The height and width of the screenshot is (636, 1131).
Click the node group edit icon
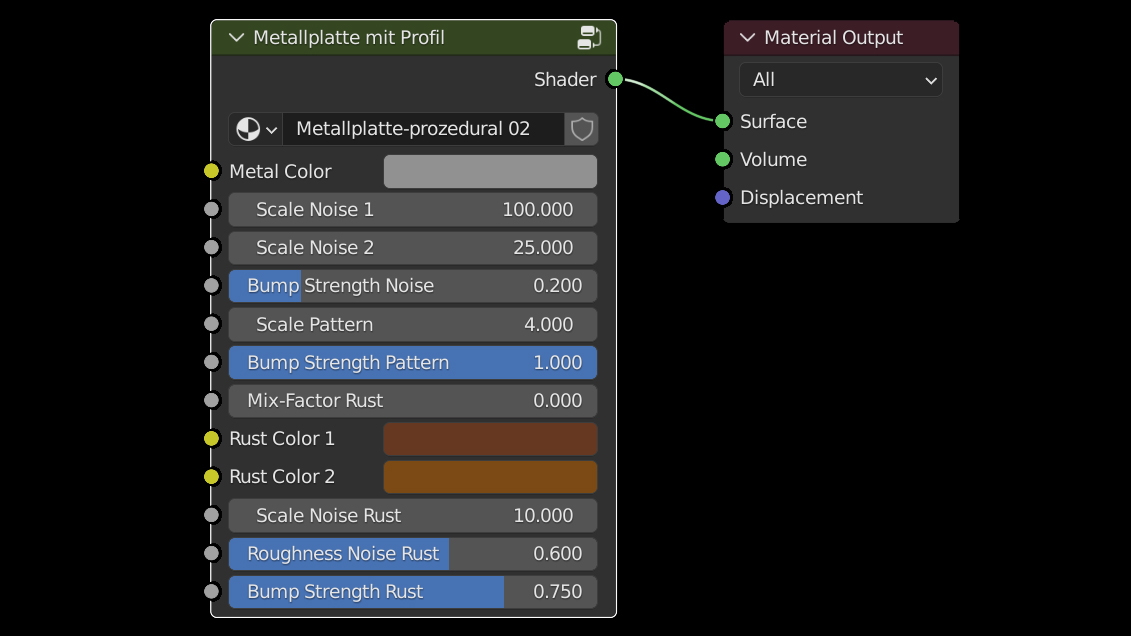click(589, 38)
